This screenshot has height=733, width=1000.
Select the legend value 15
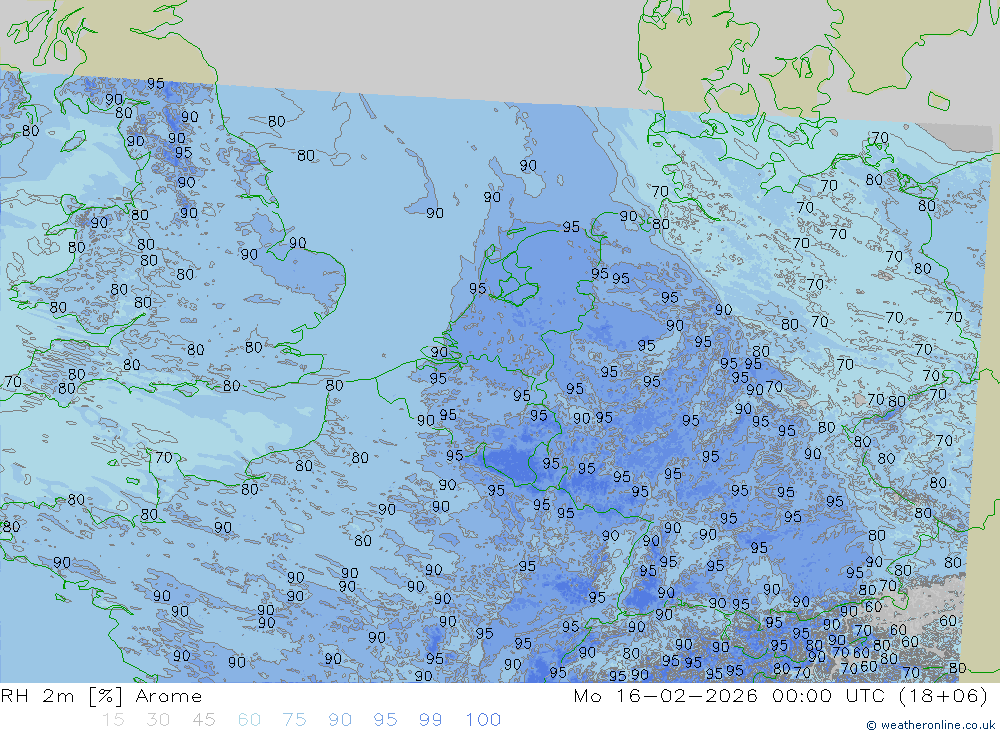tap(114, 720)
